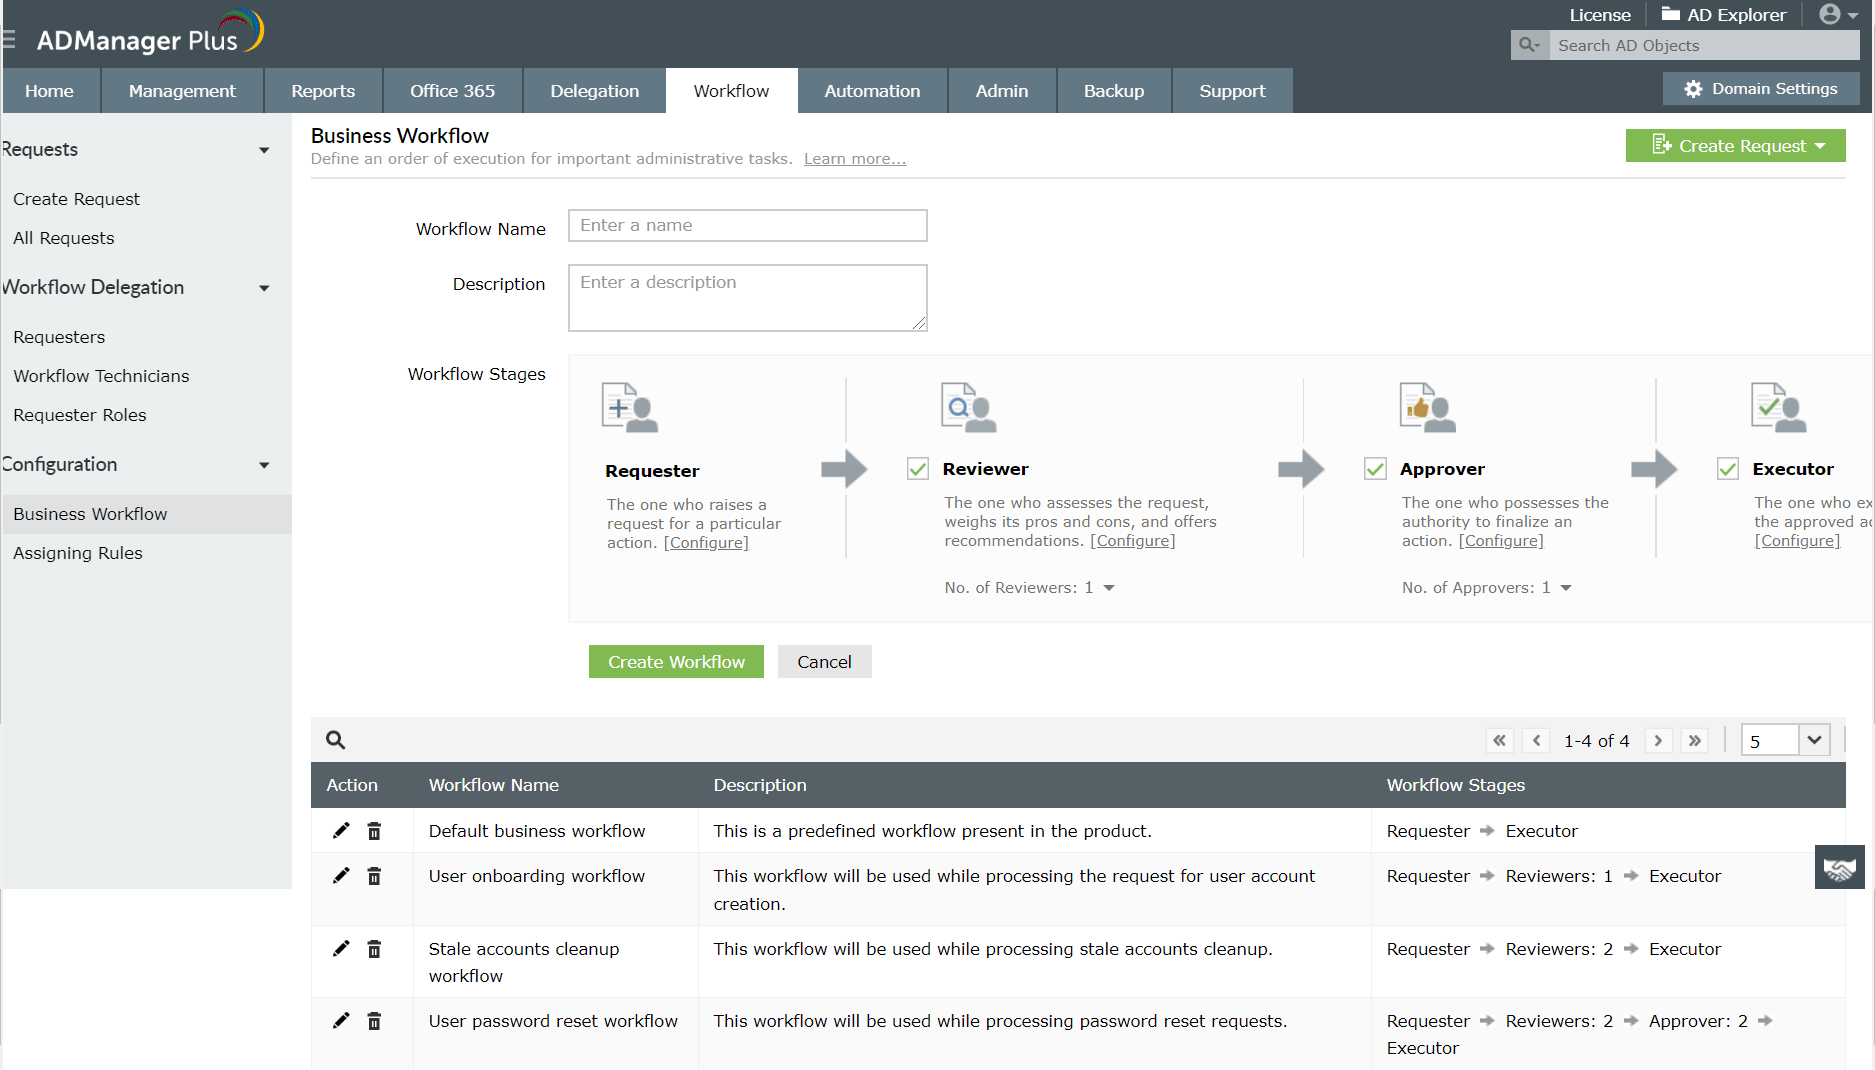Toggle the Executor stage checkbox
Viewport: 1875px width, 1070px height.
[x=1727, y=467]
